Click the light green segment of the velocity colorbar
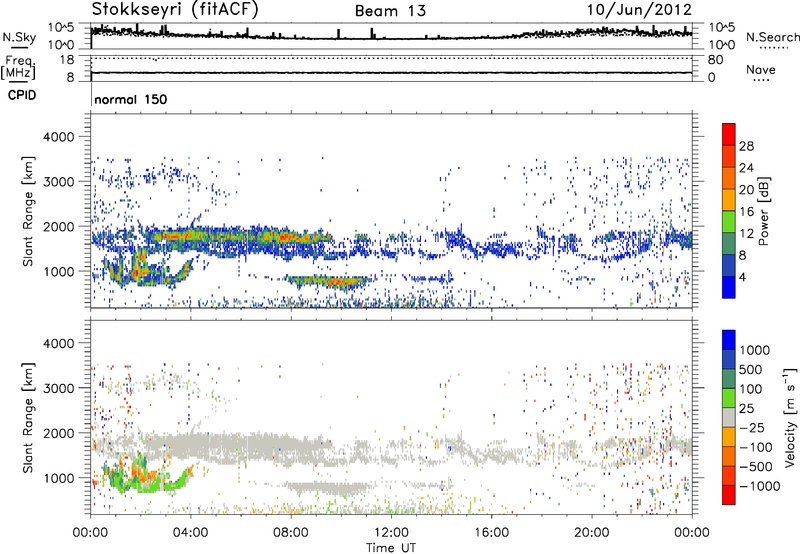 point(729,398)
